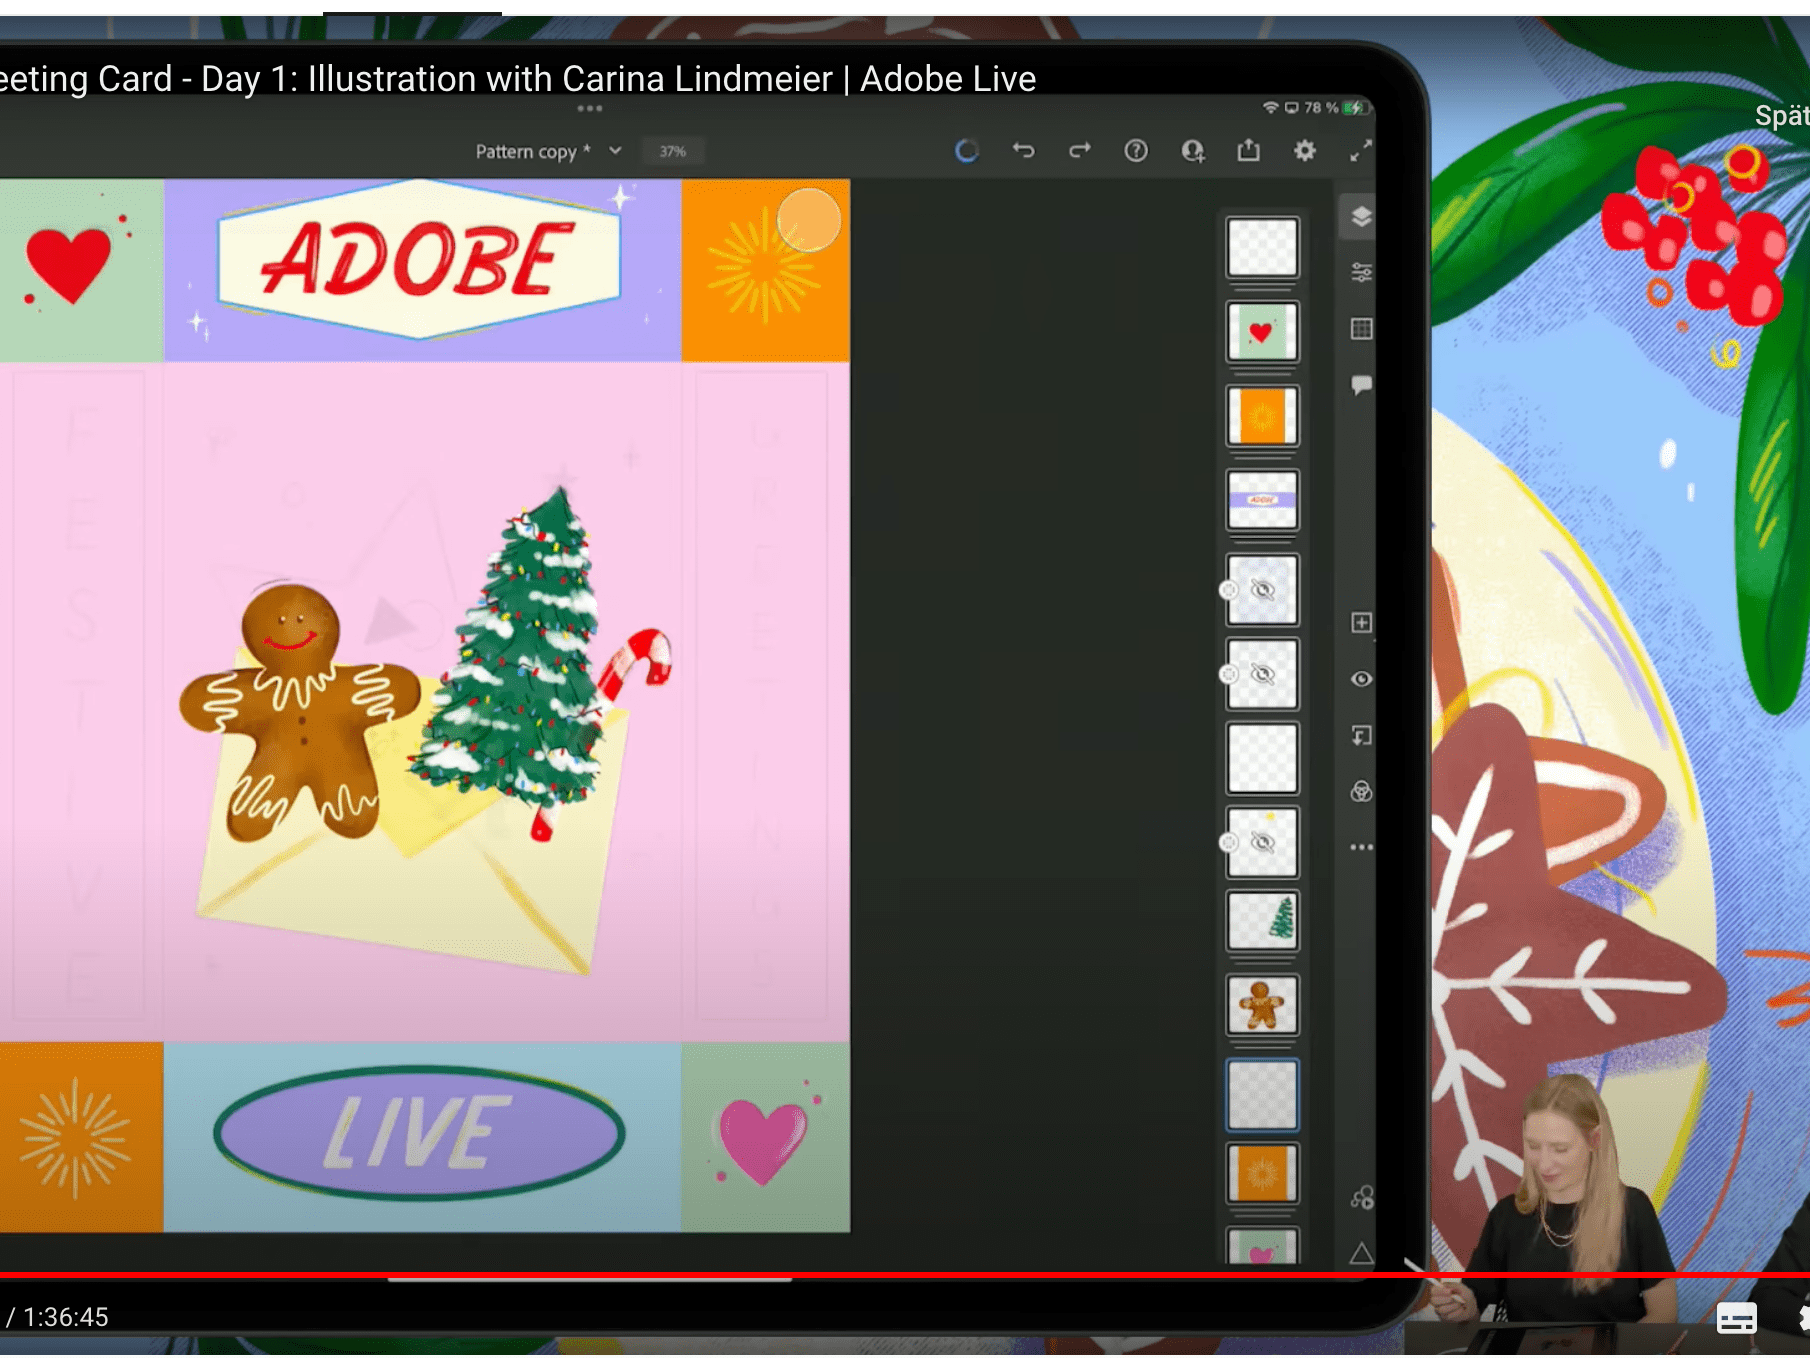Click the clipping mask arrow icon
The width and height of the screenshot is (1810, 1358).
click(1361, 735)
